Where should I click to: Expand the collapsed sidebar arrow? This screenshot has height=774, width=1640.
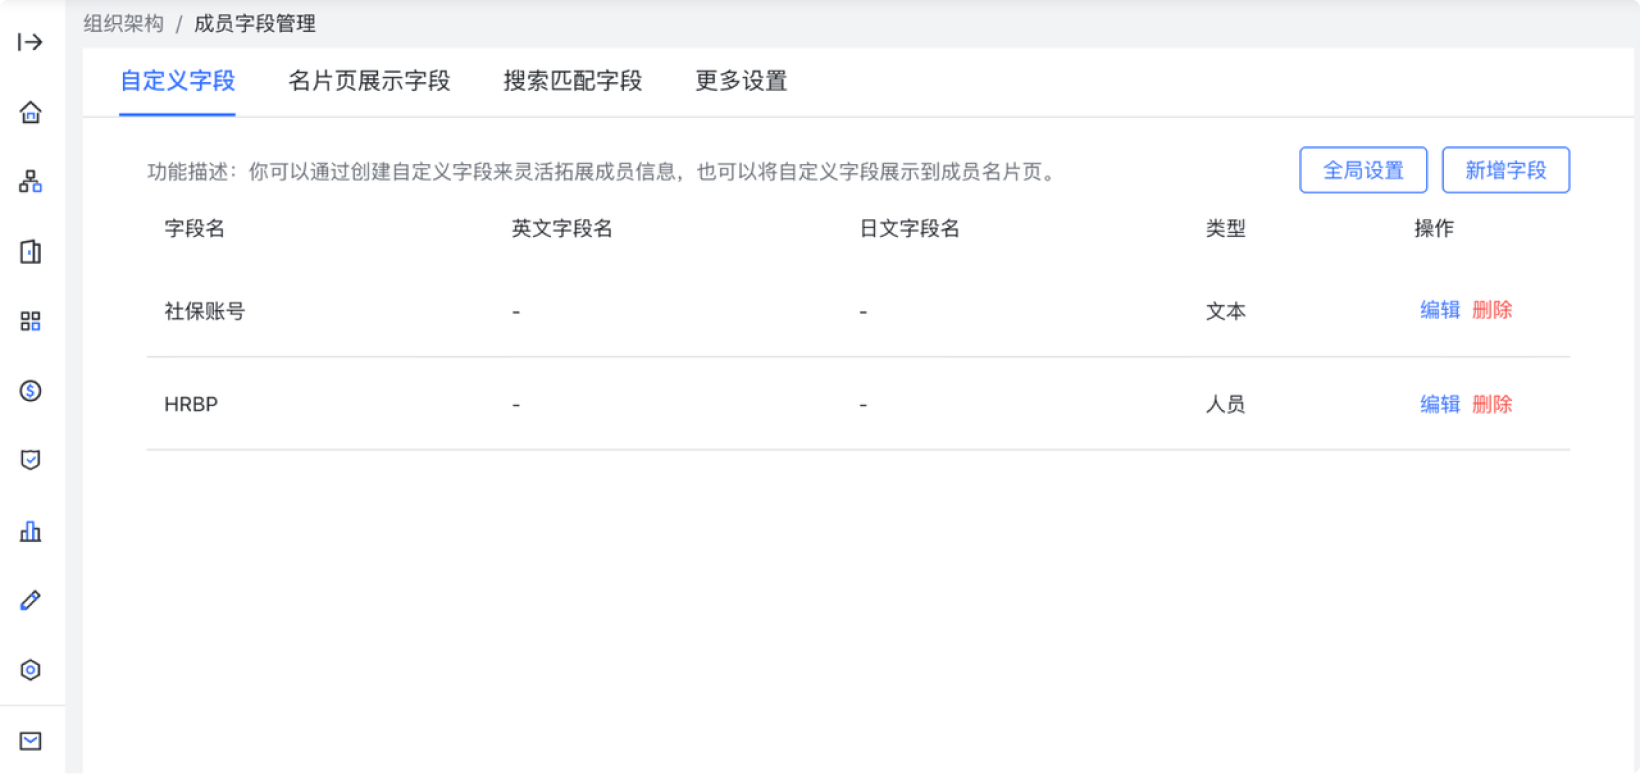point(30,42)
